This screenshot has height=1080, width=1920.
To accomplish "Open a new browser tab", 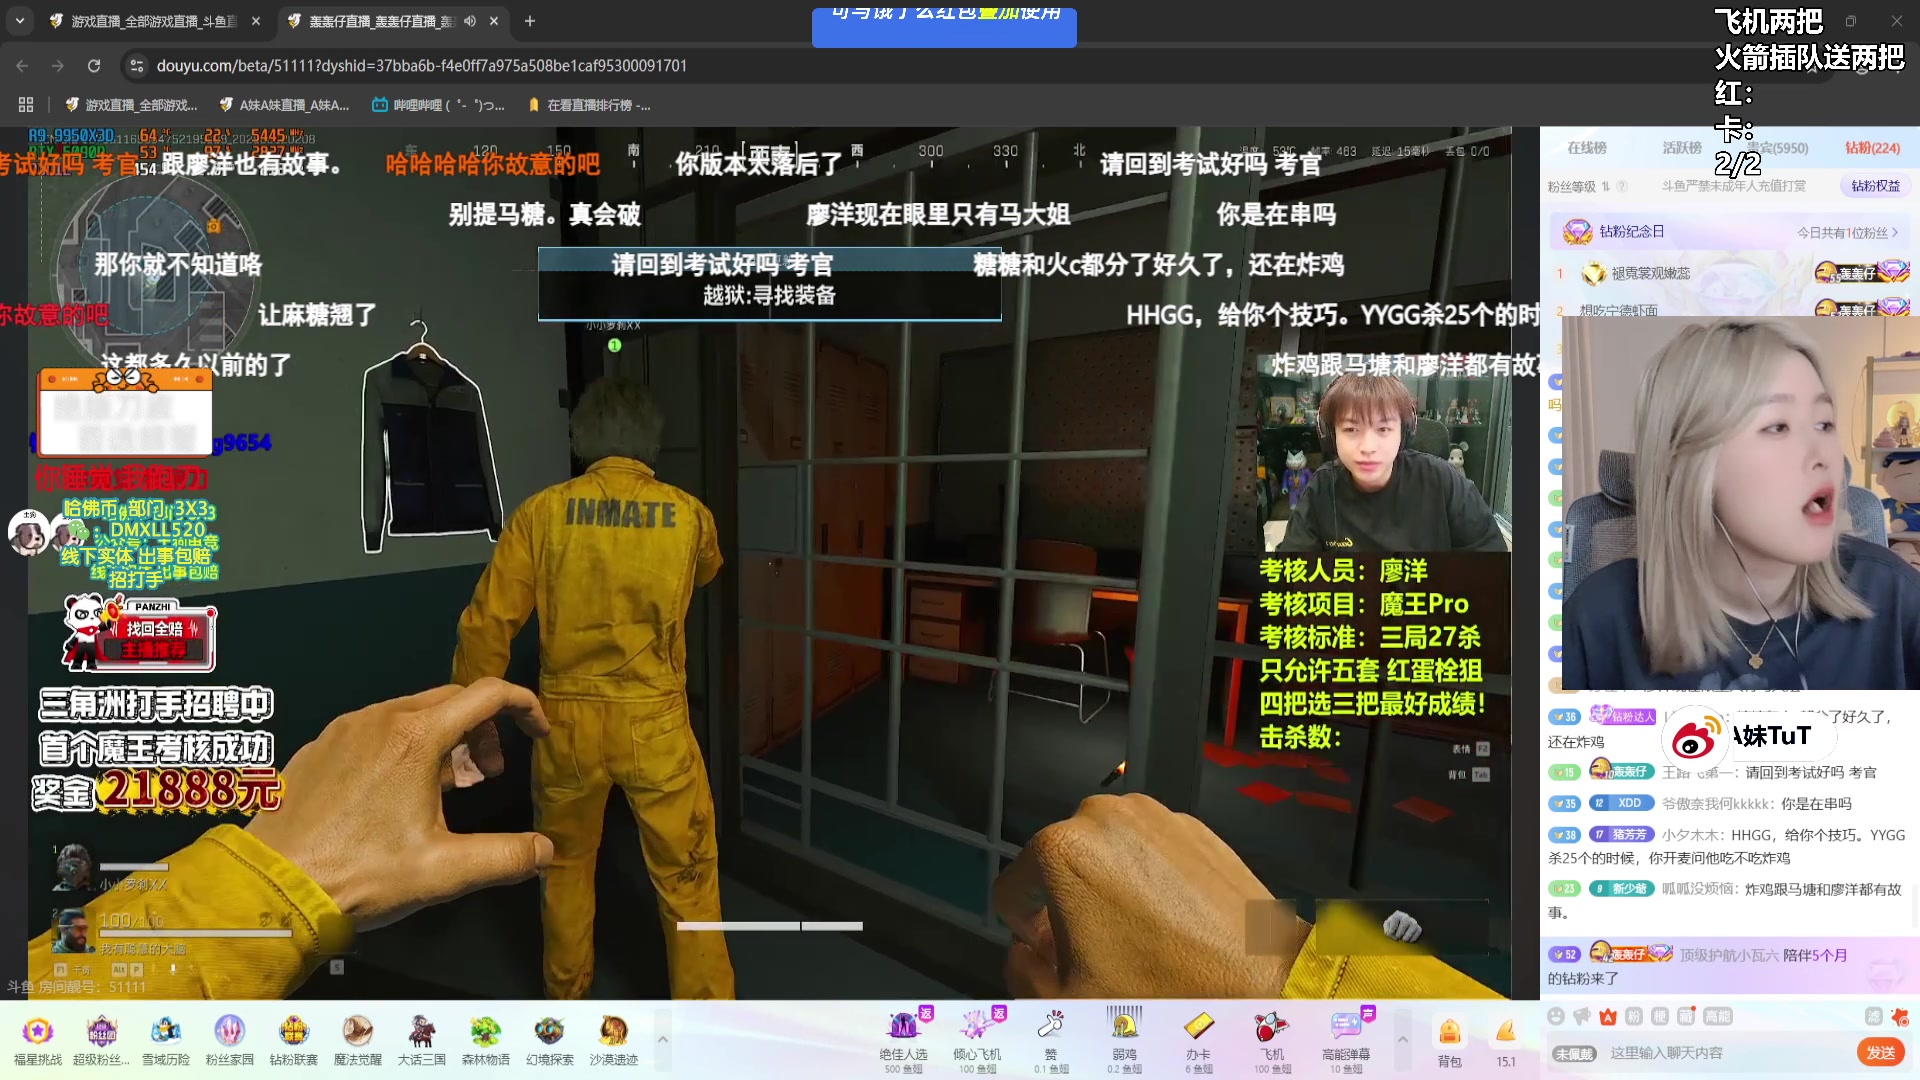I will 530,21.
